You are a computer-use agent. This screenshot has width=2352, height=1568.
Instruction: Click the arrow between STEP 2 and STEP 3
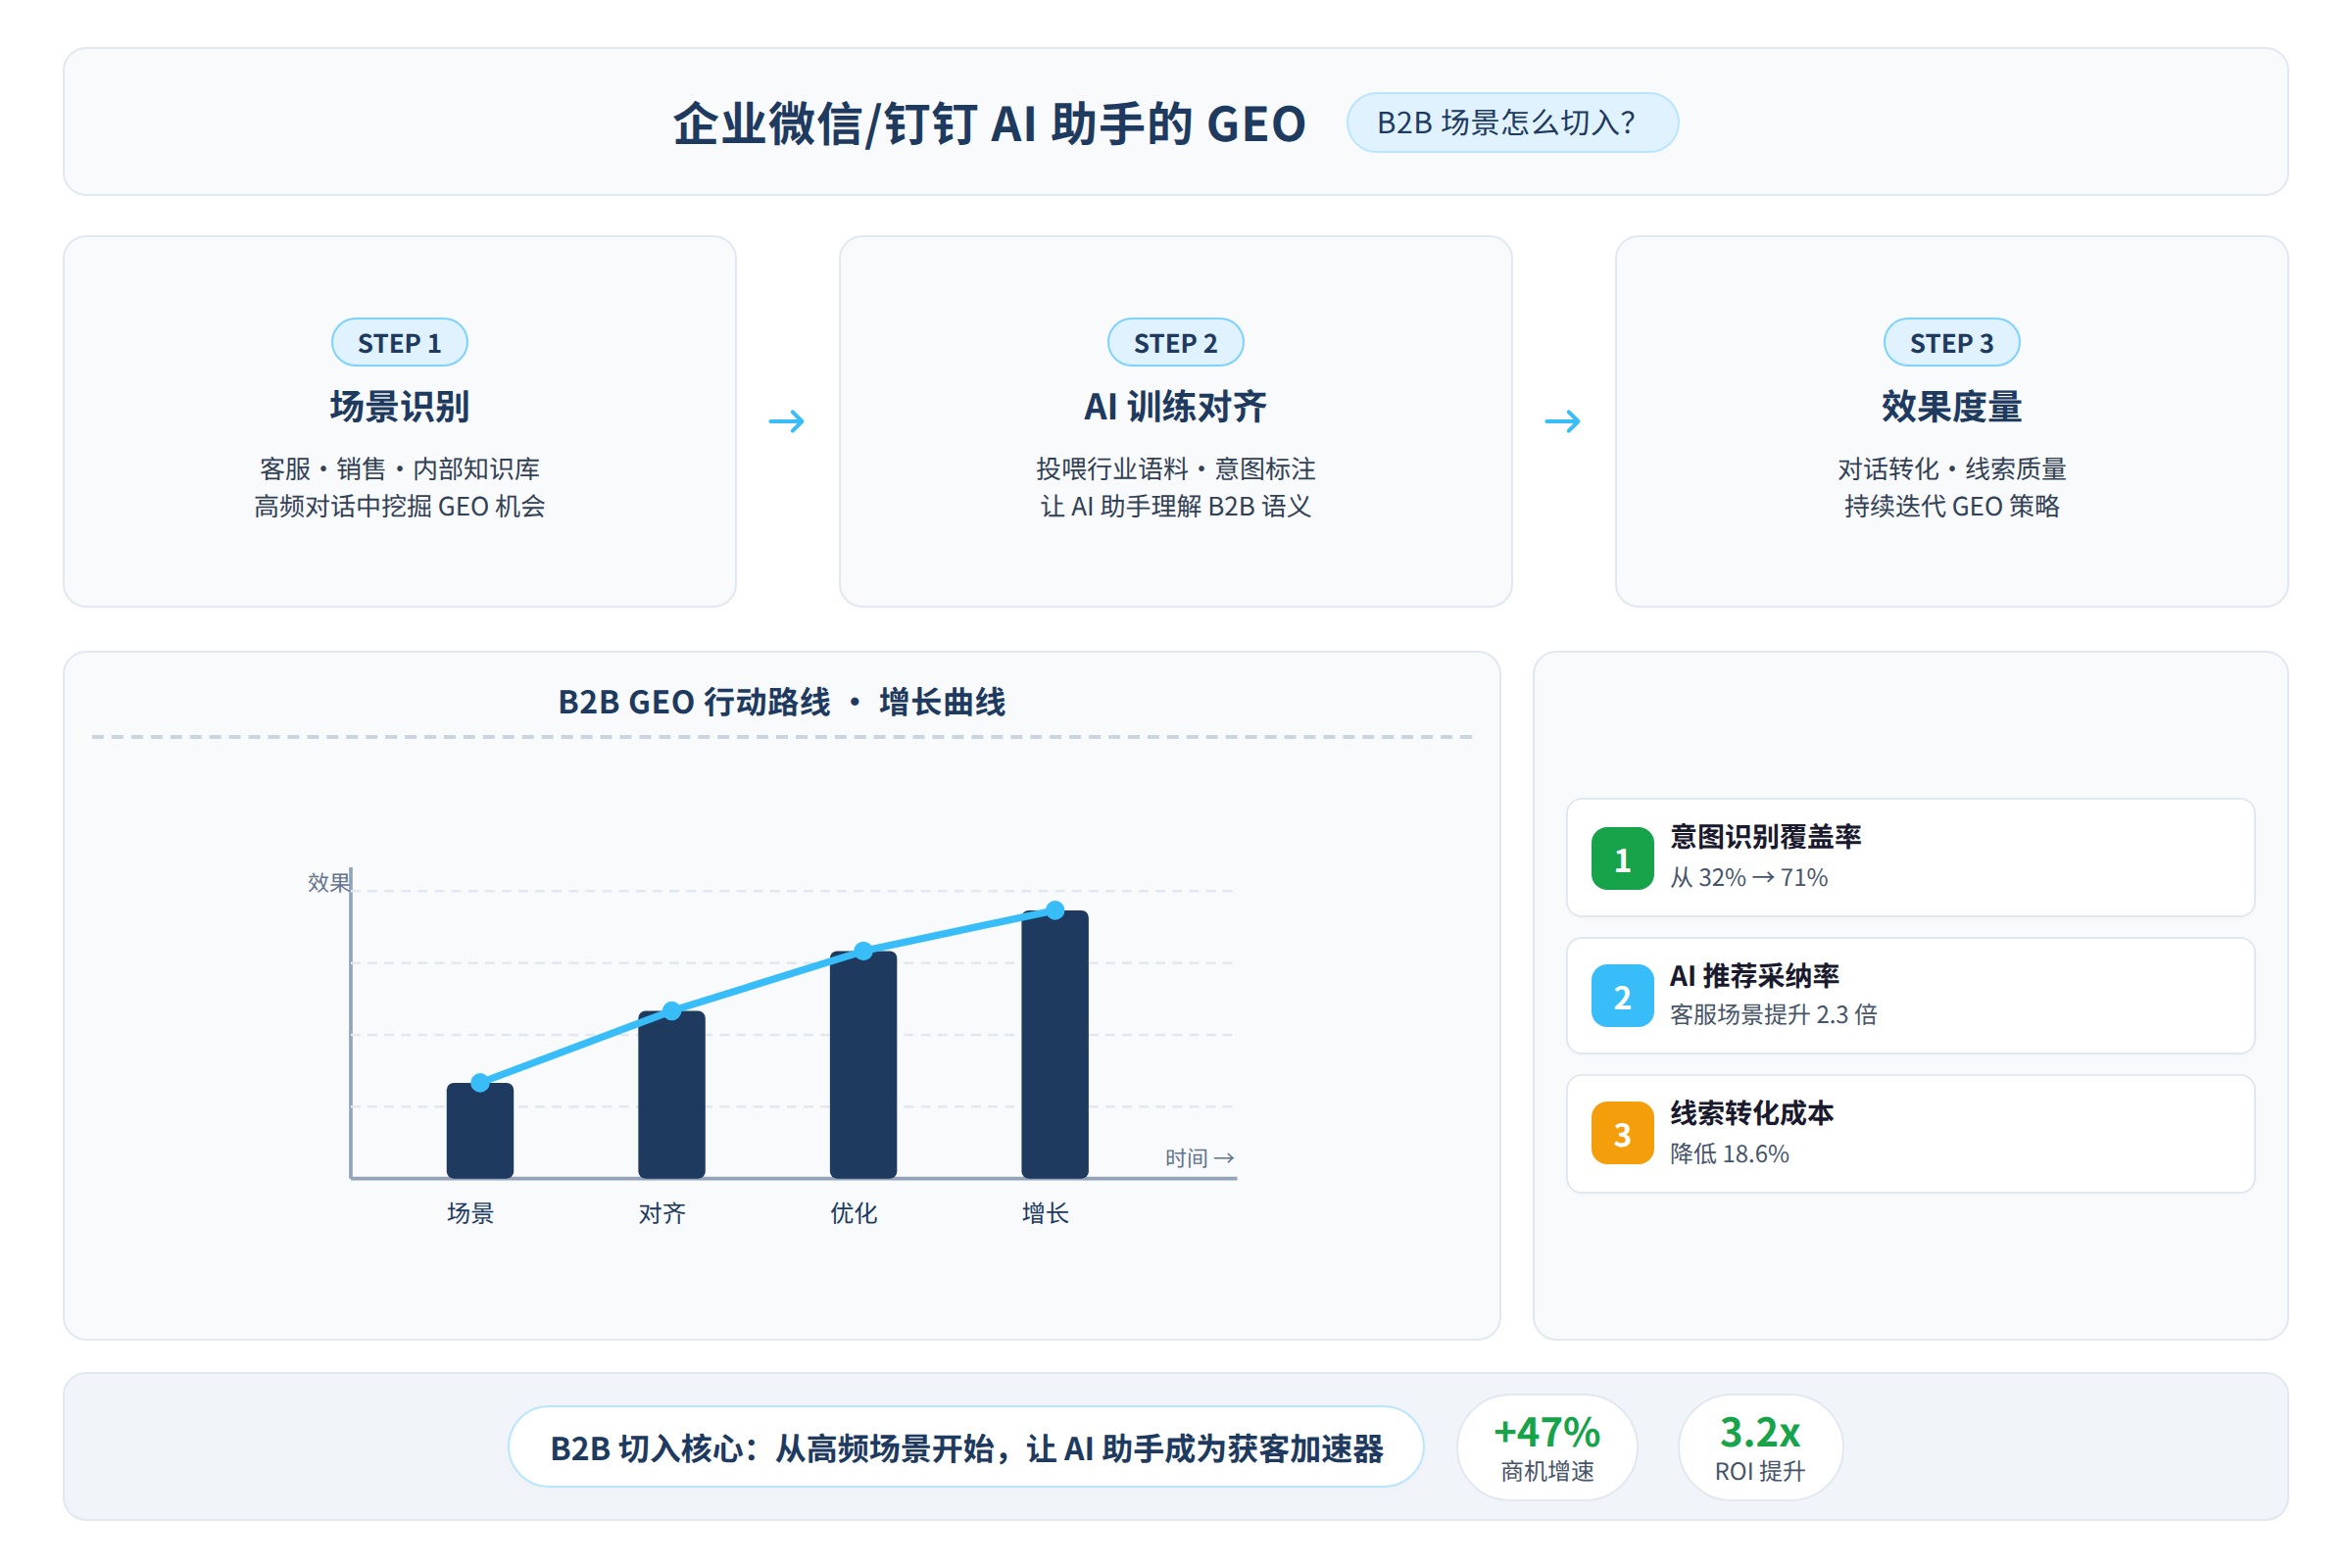click(x=1563, y=421)
